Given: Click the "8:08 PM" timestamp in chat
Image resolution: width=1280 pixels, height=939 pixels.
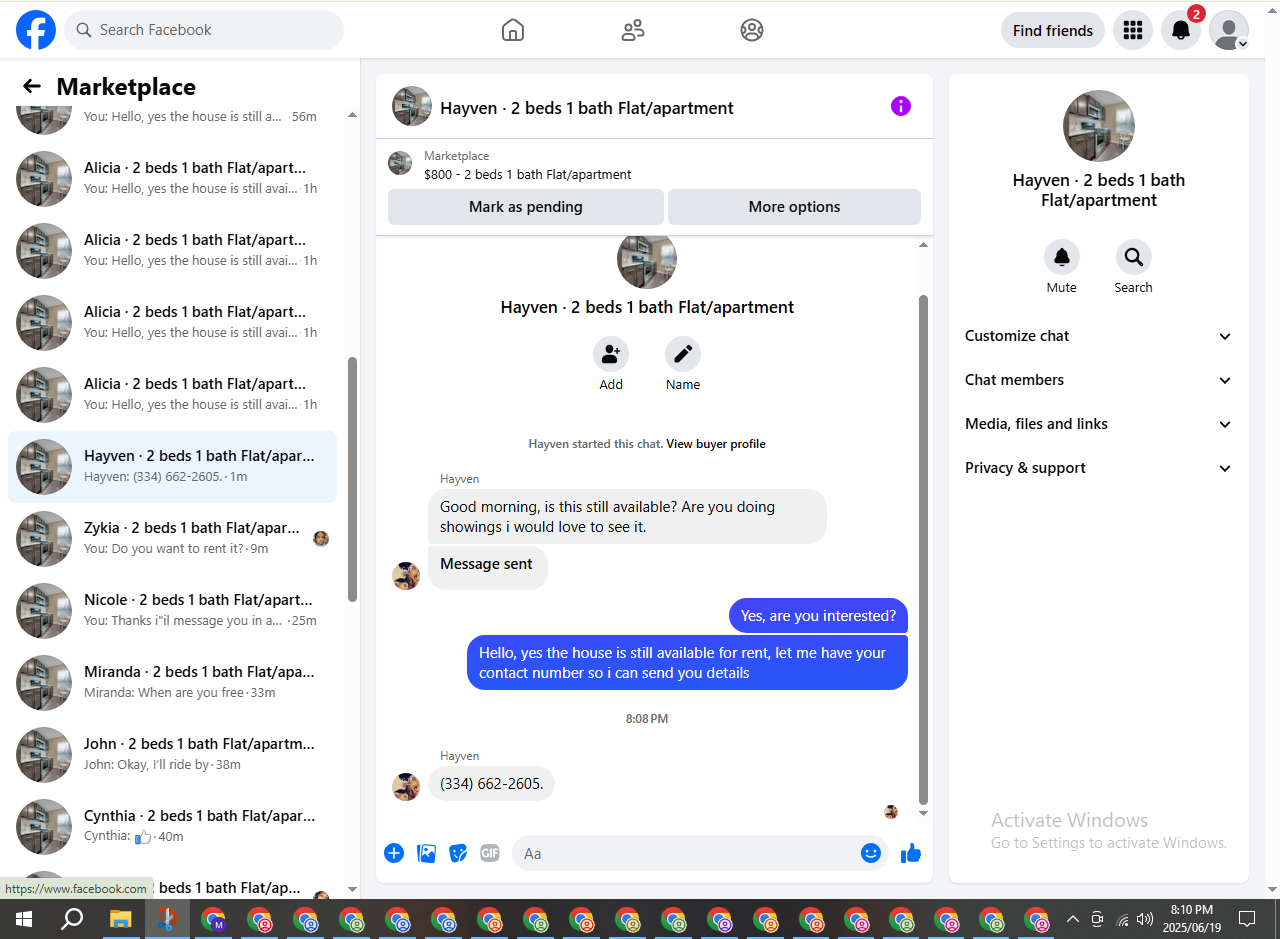Looking at the screenshot, I should (647, 719).
